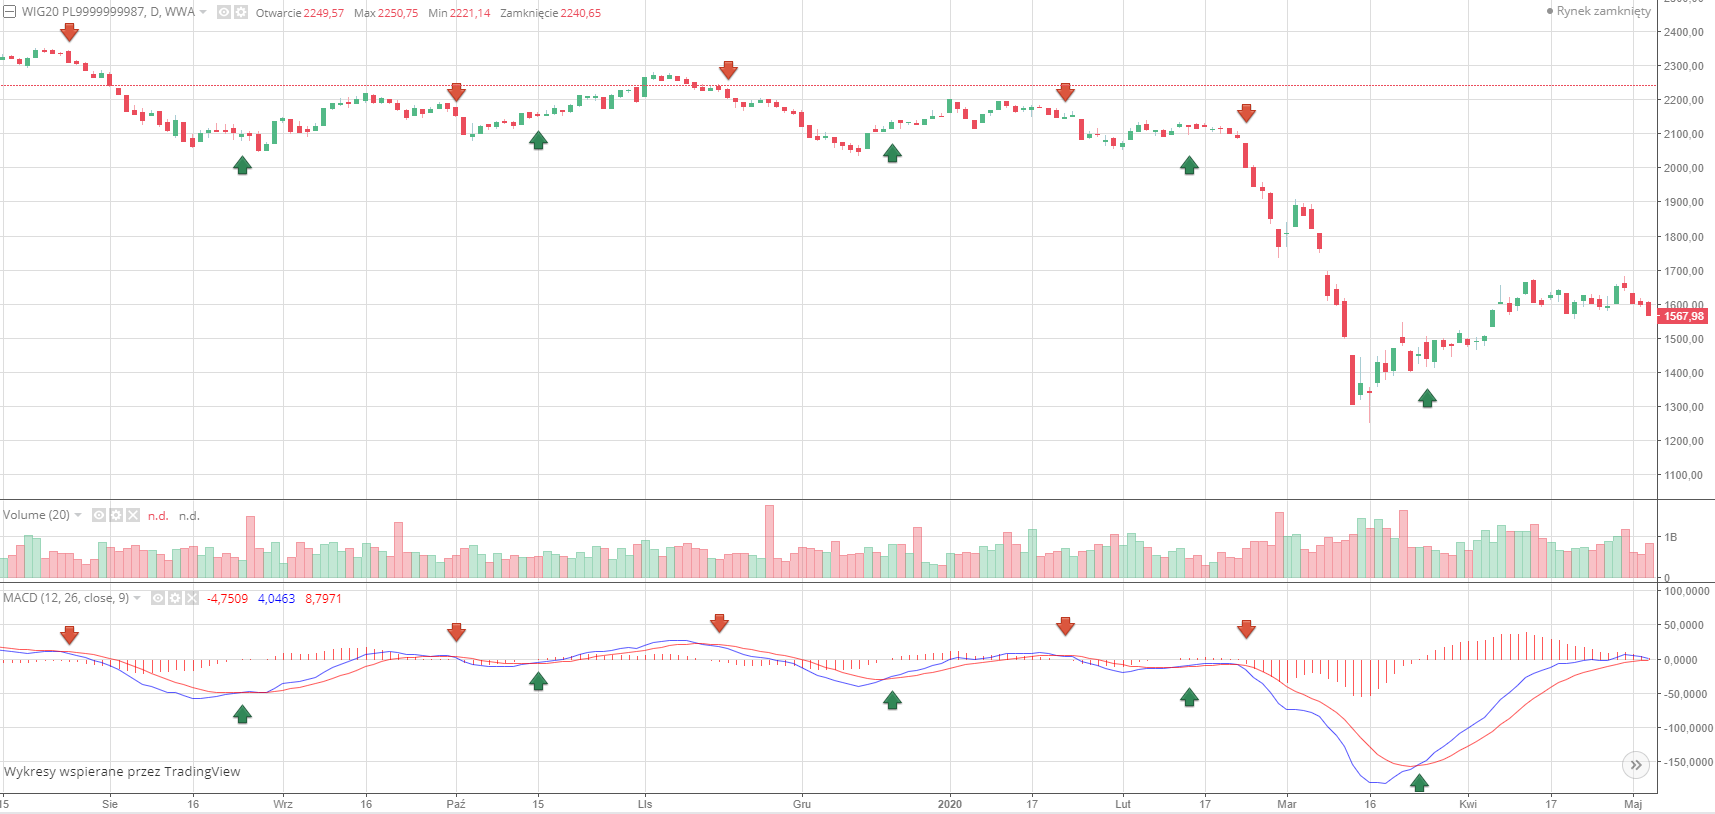The width and height of the screenshot is (1715, 814).
Task: Click the 1B volume axis label
Action: (1670, 537)
